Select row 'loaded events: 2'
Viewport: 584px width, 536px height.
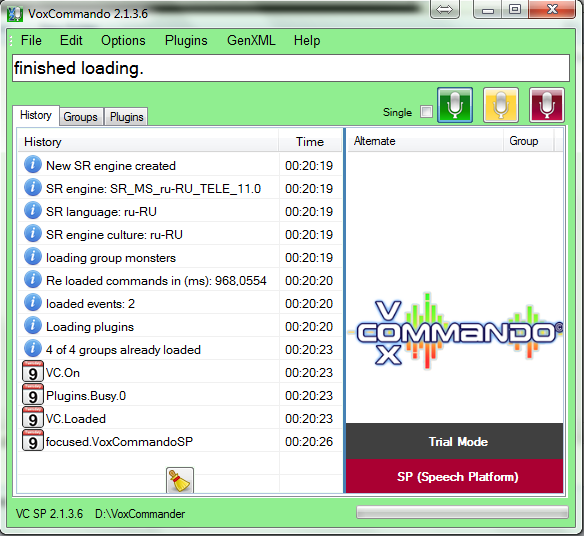[180, 303]
